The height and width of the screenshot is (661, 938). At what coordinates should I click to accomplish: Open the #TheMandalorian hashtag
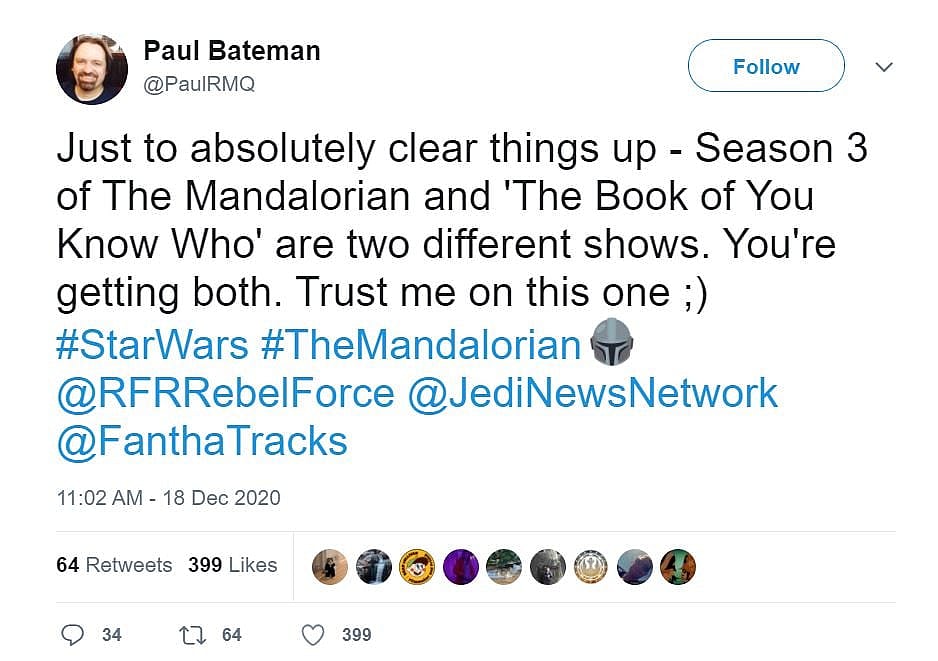420,345
